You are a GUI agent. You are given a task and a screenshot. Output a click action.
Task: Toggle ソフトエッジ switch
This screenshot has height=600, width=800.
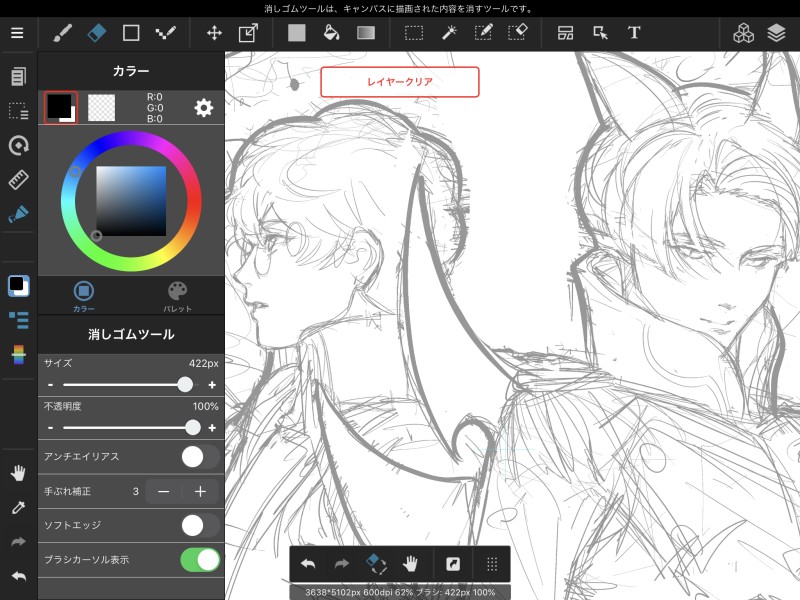coord(200,525)
